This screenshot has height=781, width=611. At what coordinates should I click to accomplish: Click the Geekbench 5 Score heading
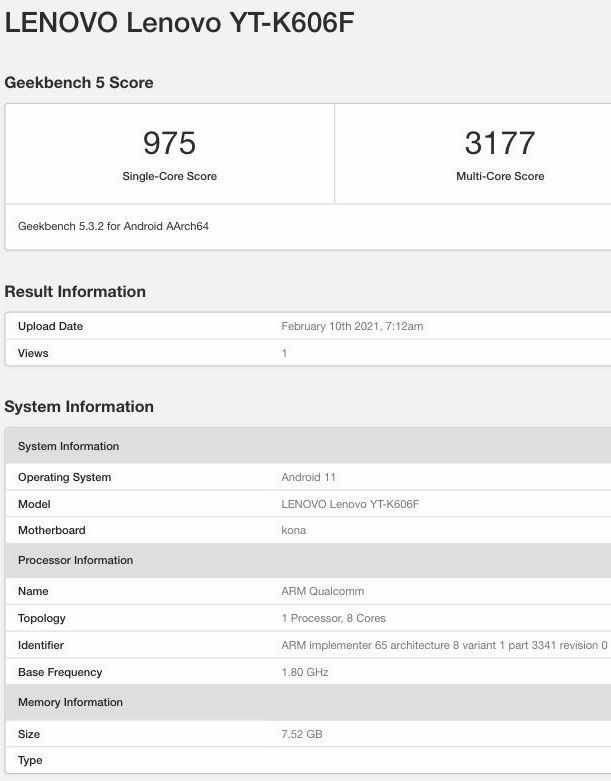(79, 82)
